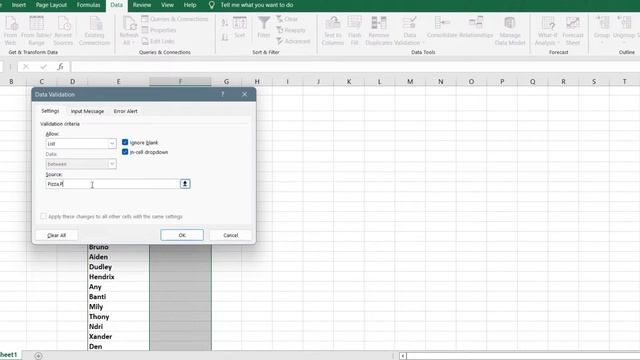
Task: Click the Source input field
Action: (x=113, y=184)
